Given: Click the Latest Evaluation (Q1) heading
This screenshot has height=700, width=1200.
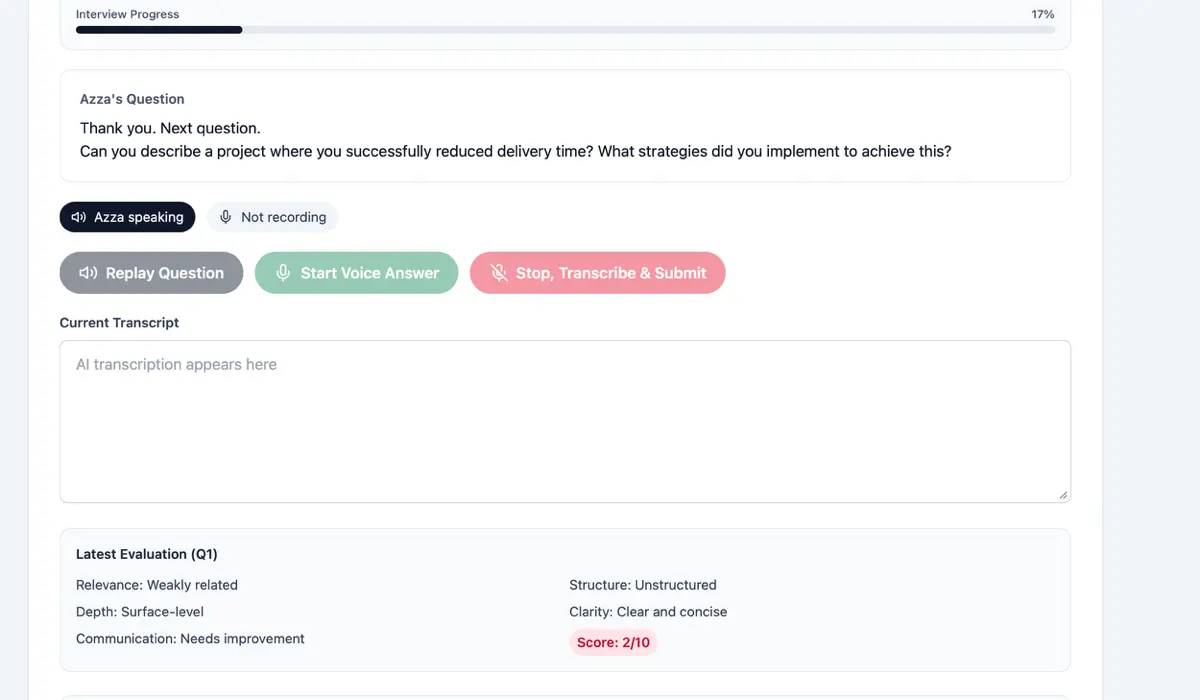Looking at the screenshot, I should [x=147, y=554].
